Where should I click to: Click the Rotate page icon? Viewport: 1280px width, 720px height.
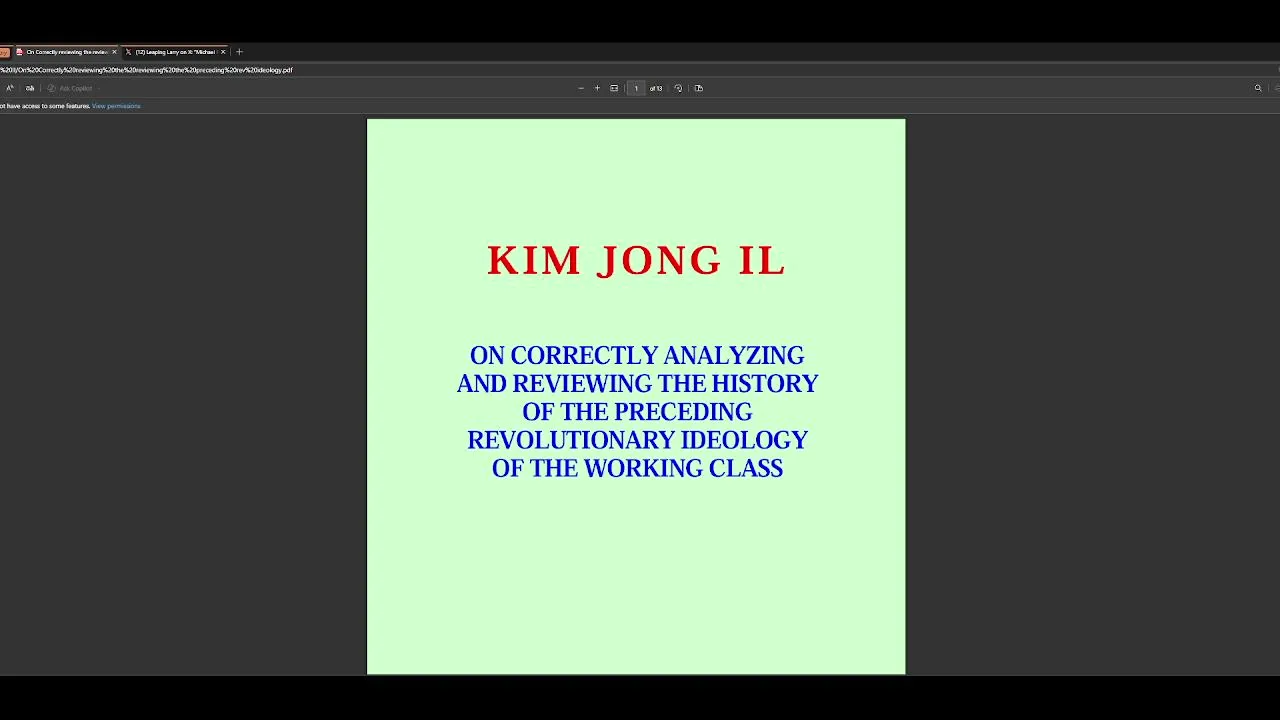678,88
